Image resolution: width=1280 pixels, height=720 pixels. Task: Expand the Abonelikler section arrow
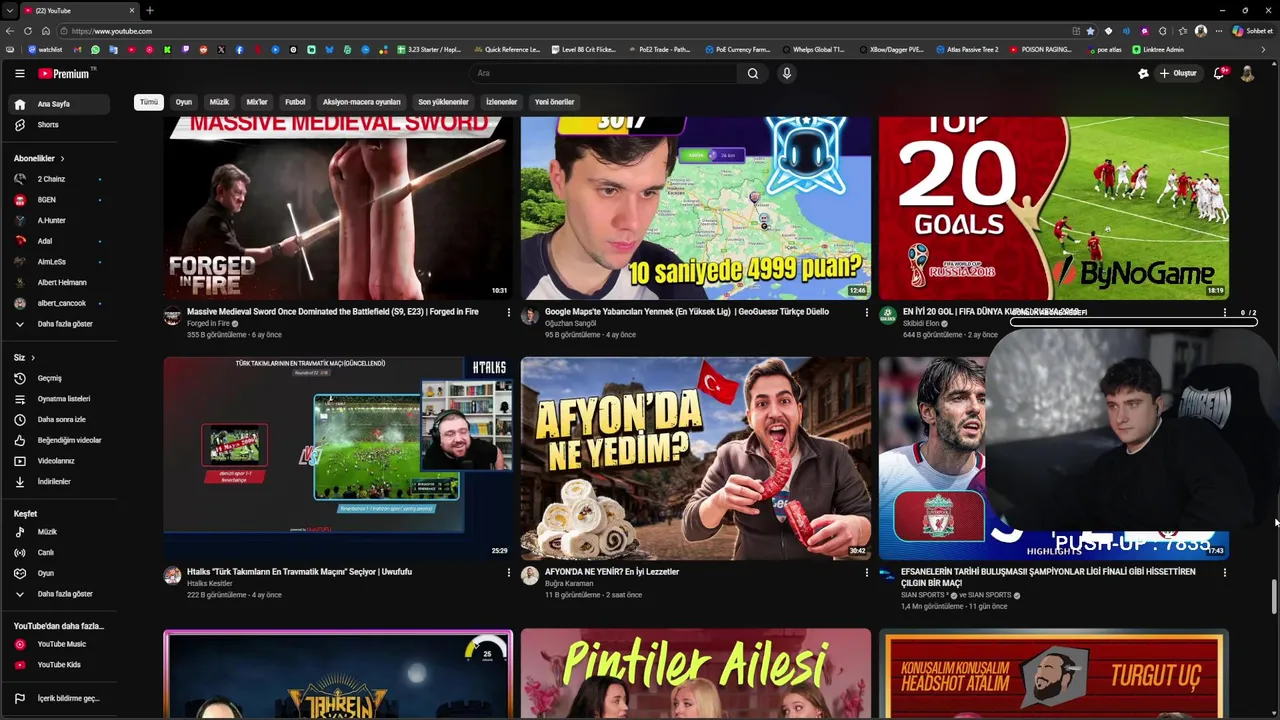pos(62,159)
